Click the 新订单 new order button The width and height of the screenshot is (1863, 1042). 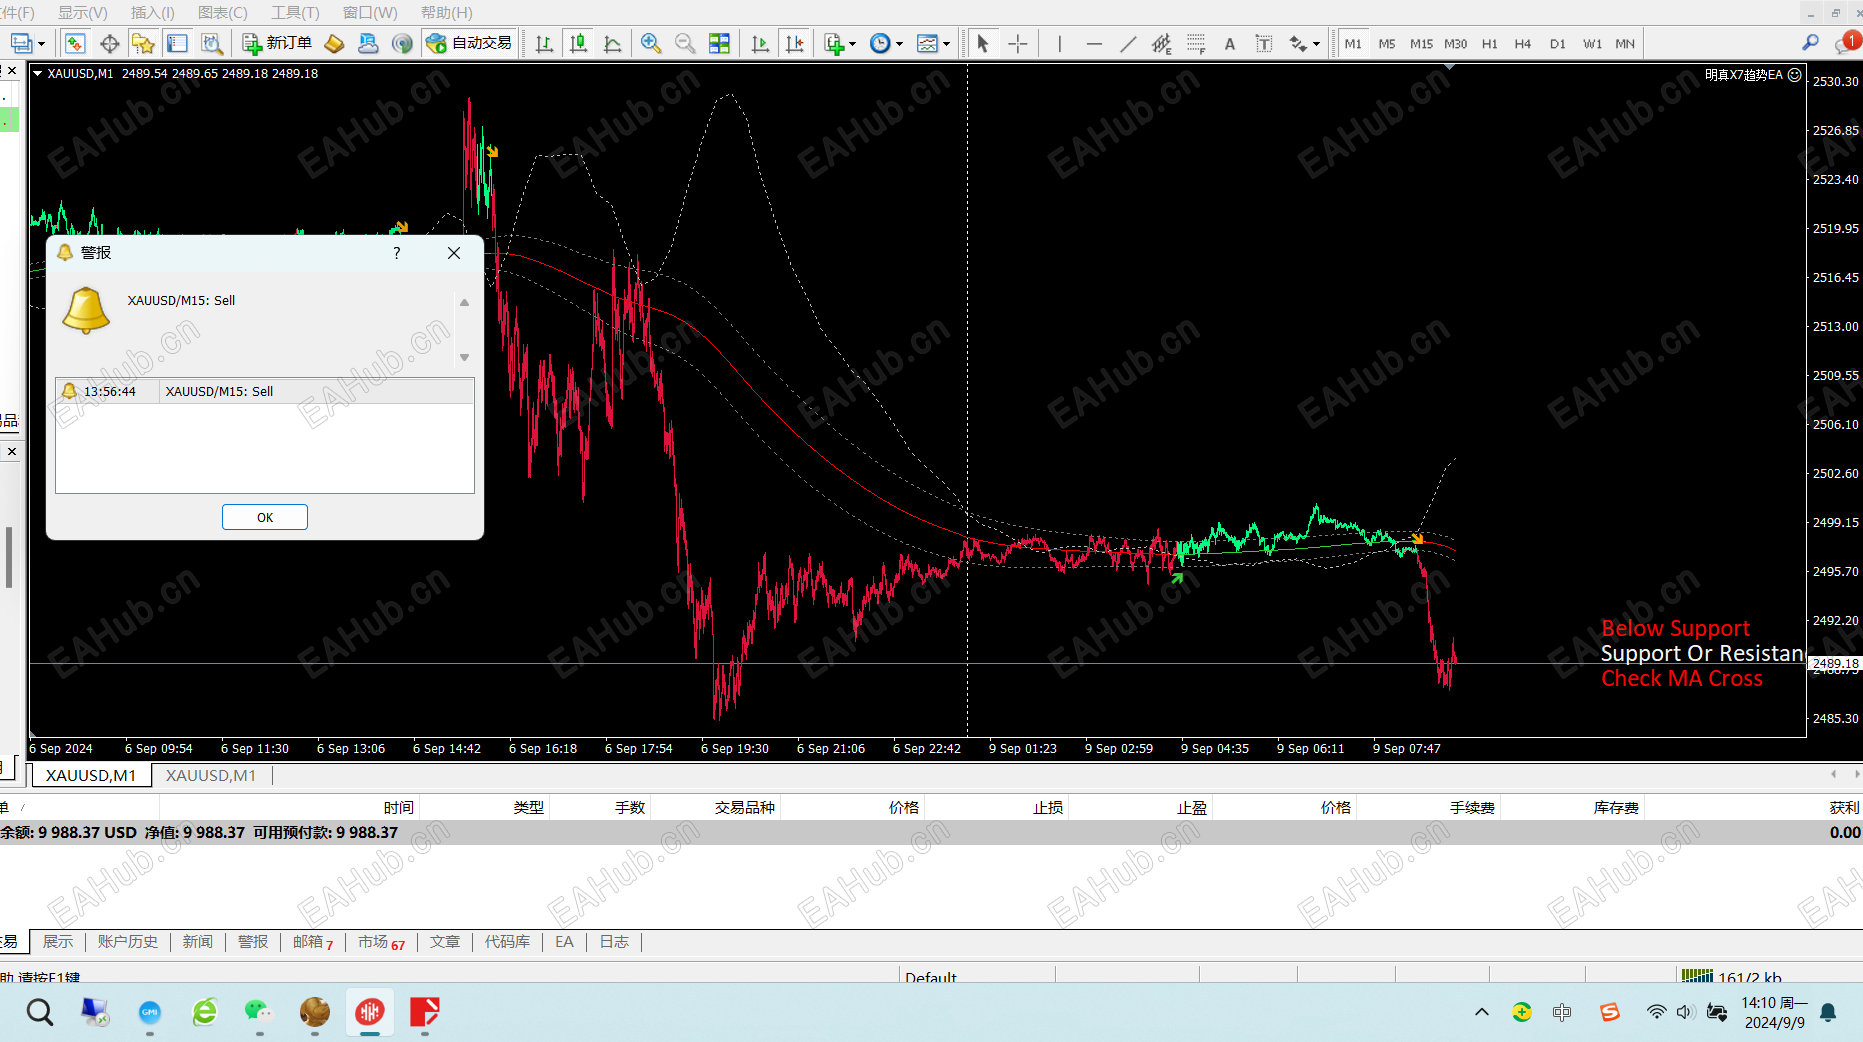click(277, 44)
